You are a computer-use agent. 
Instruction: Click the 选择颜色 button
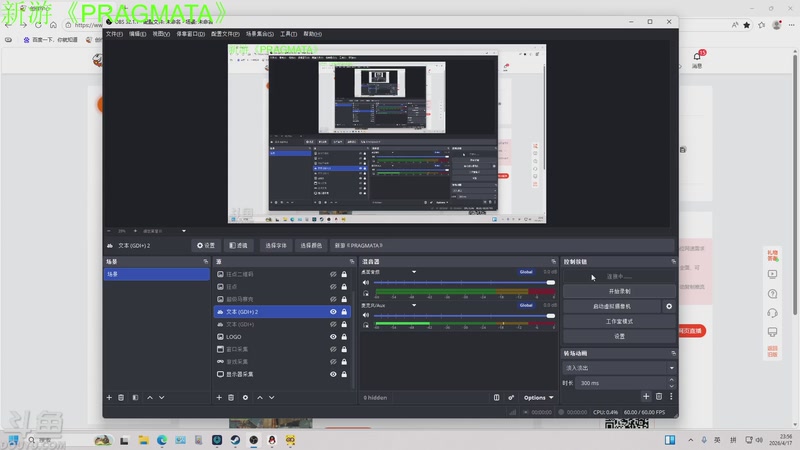click(311, 245)
